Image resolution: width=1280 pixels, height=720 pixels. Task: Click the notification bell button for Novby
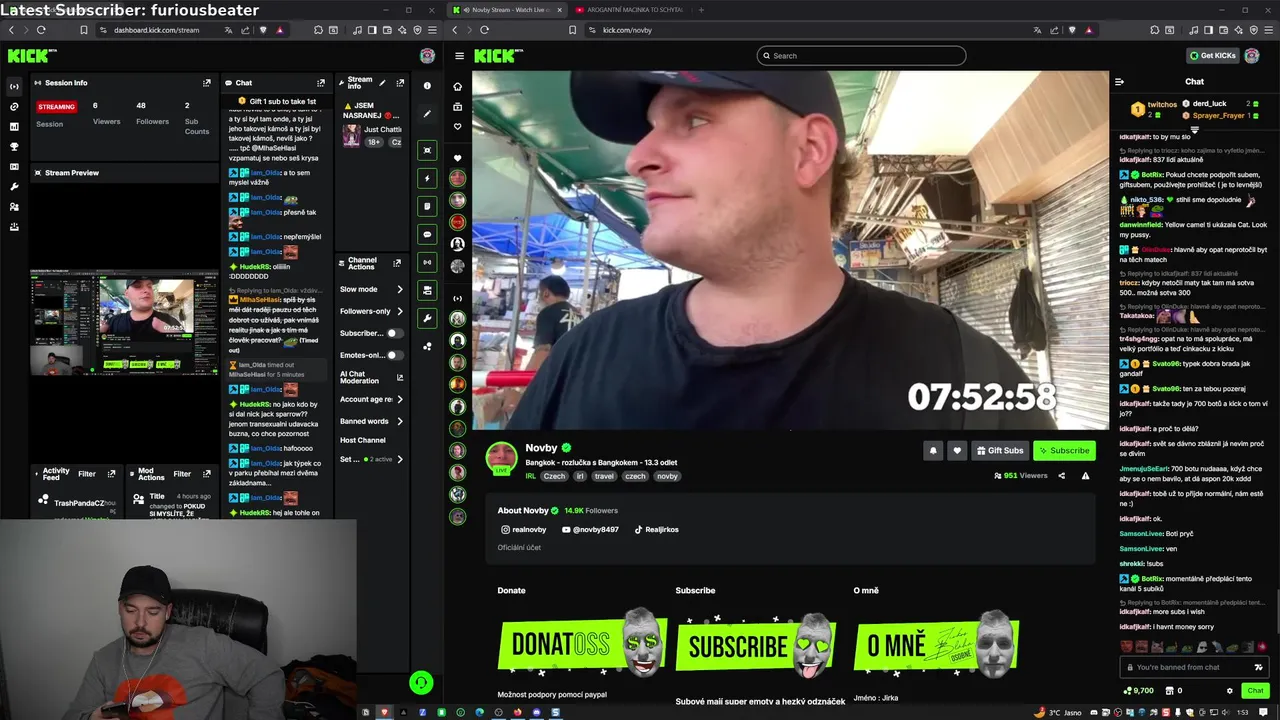(x=933, y=451)
